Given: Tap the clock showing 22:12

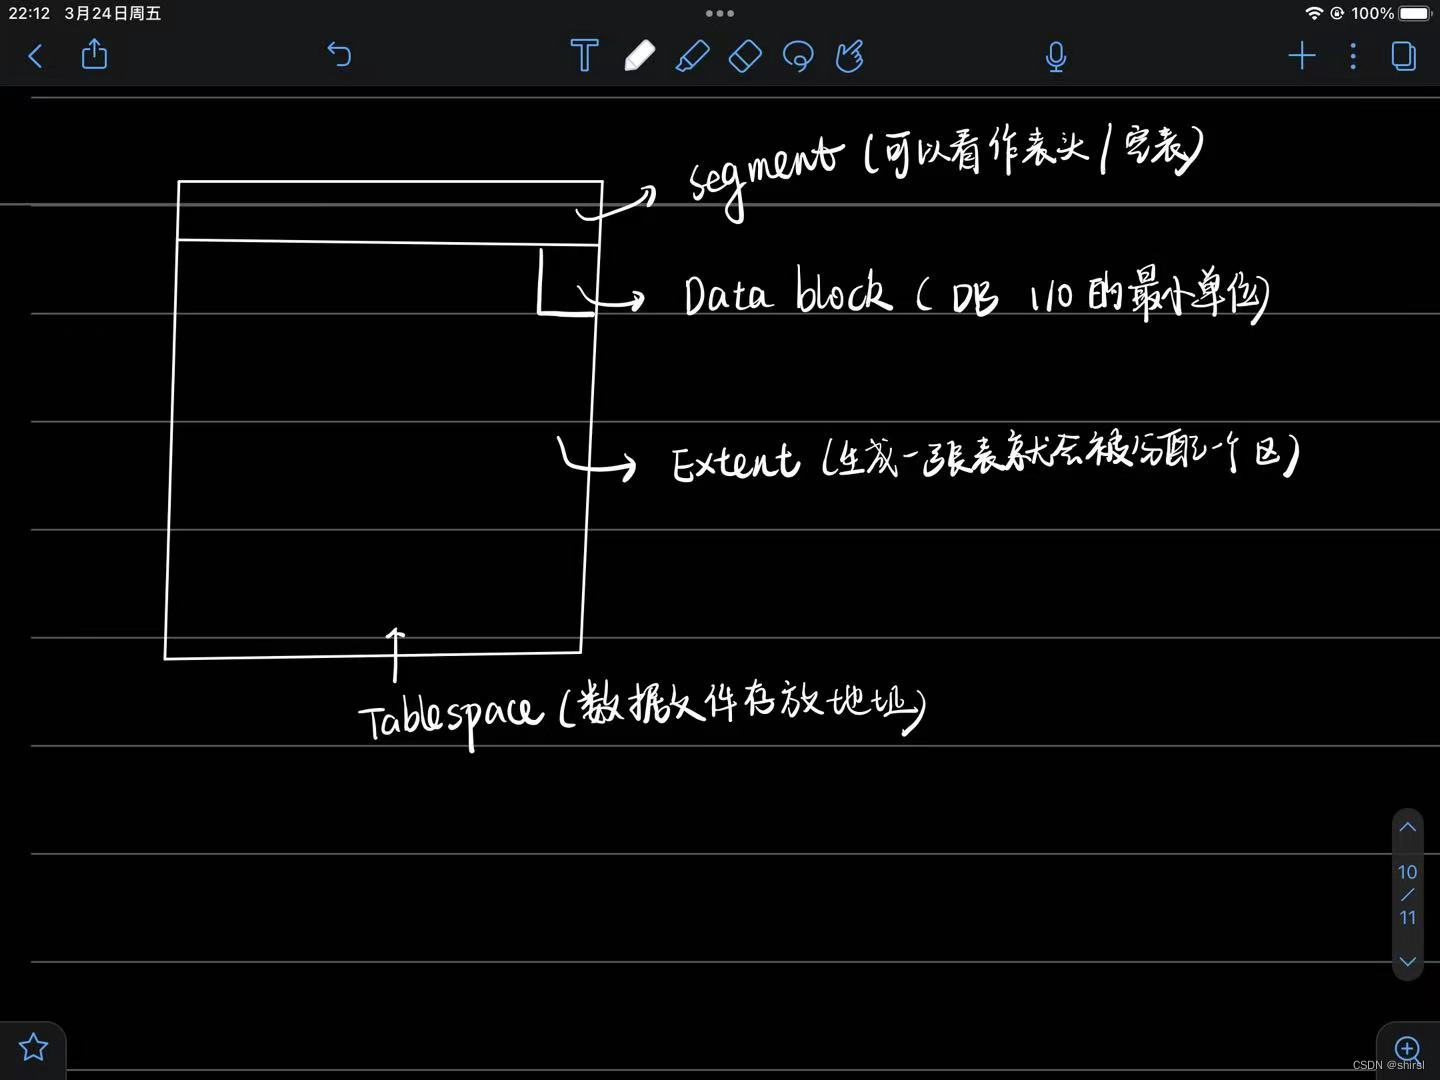Looking at the screenshot, I should point(29,13).
